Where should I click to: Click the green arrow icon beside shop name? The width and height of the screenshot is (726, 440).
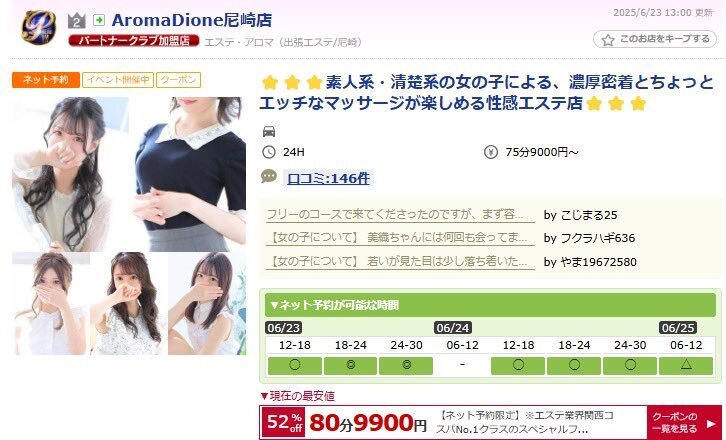tap(99, 20)
